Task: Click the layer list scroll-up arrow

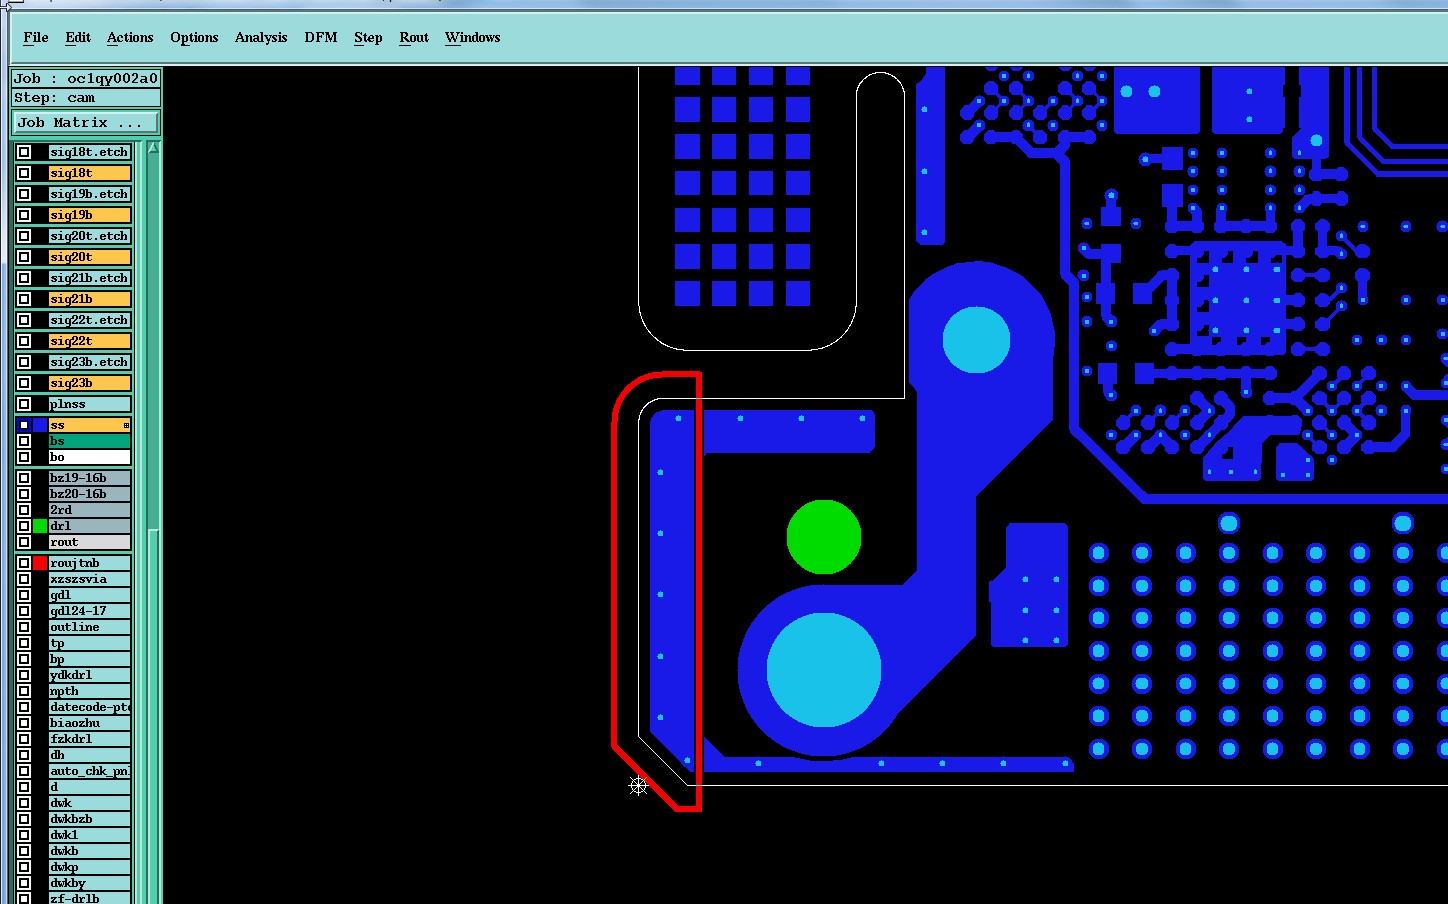Action: [x=153, y=148]
